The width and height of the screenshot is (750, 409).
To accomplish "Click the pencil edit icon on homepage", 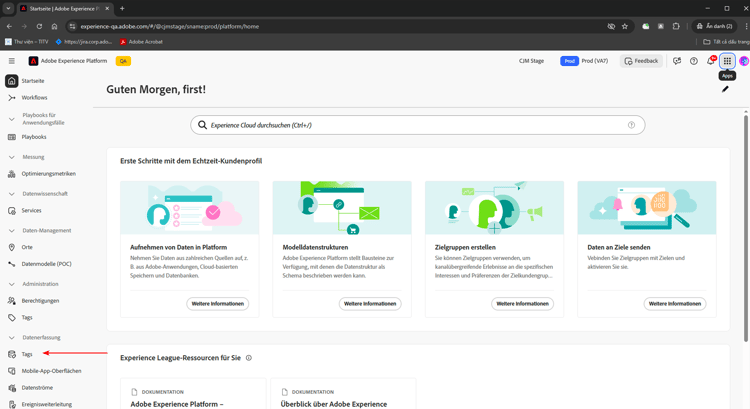I will (725, 89).
